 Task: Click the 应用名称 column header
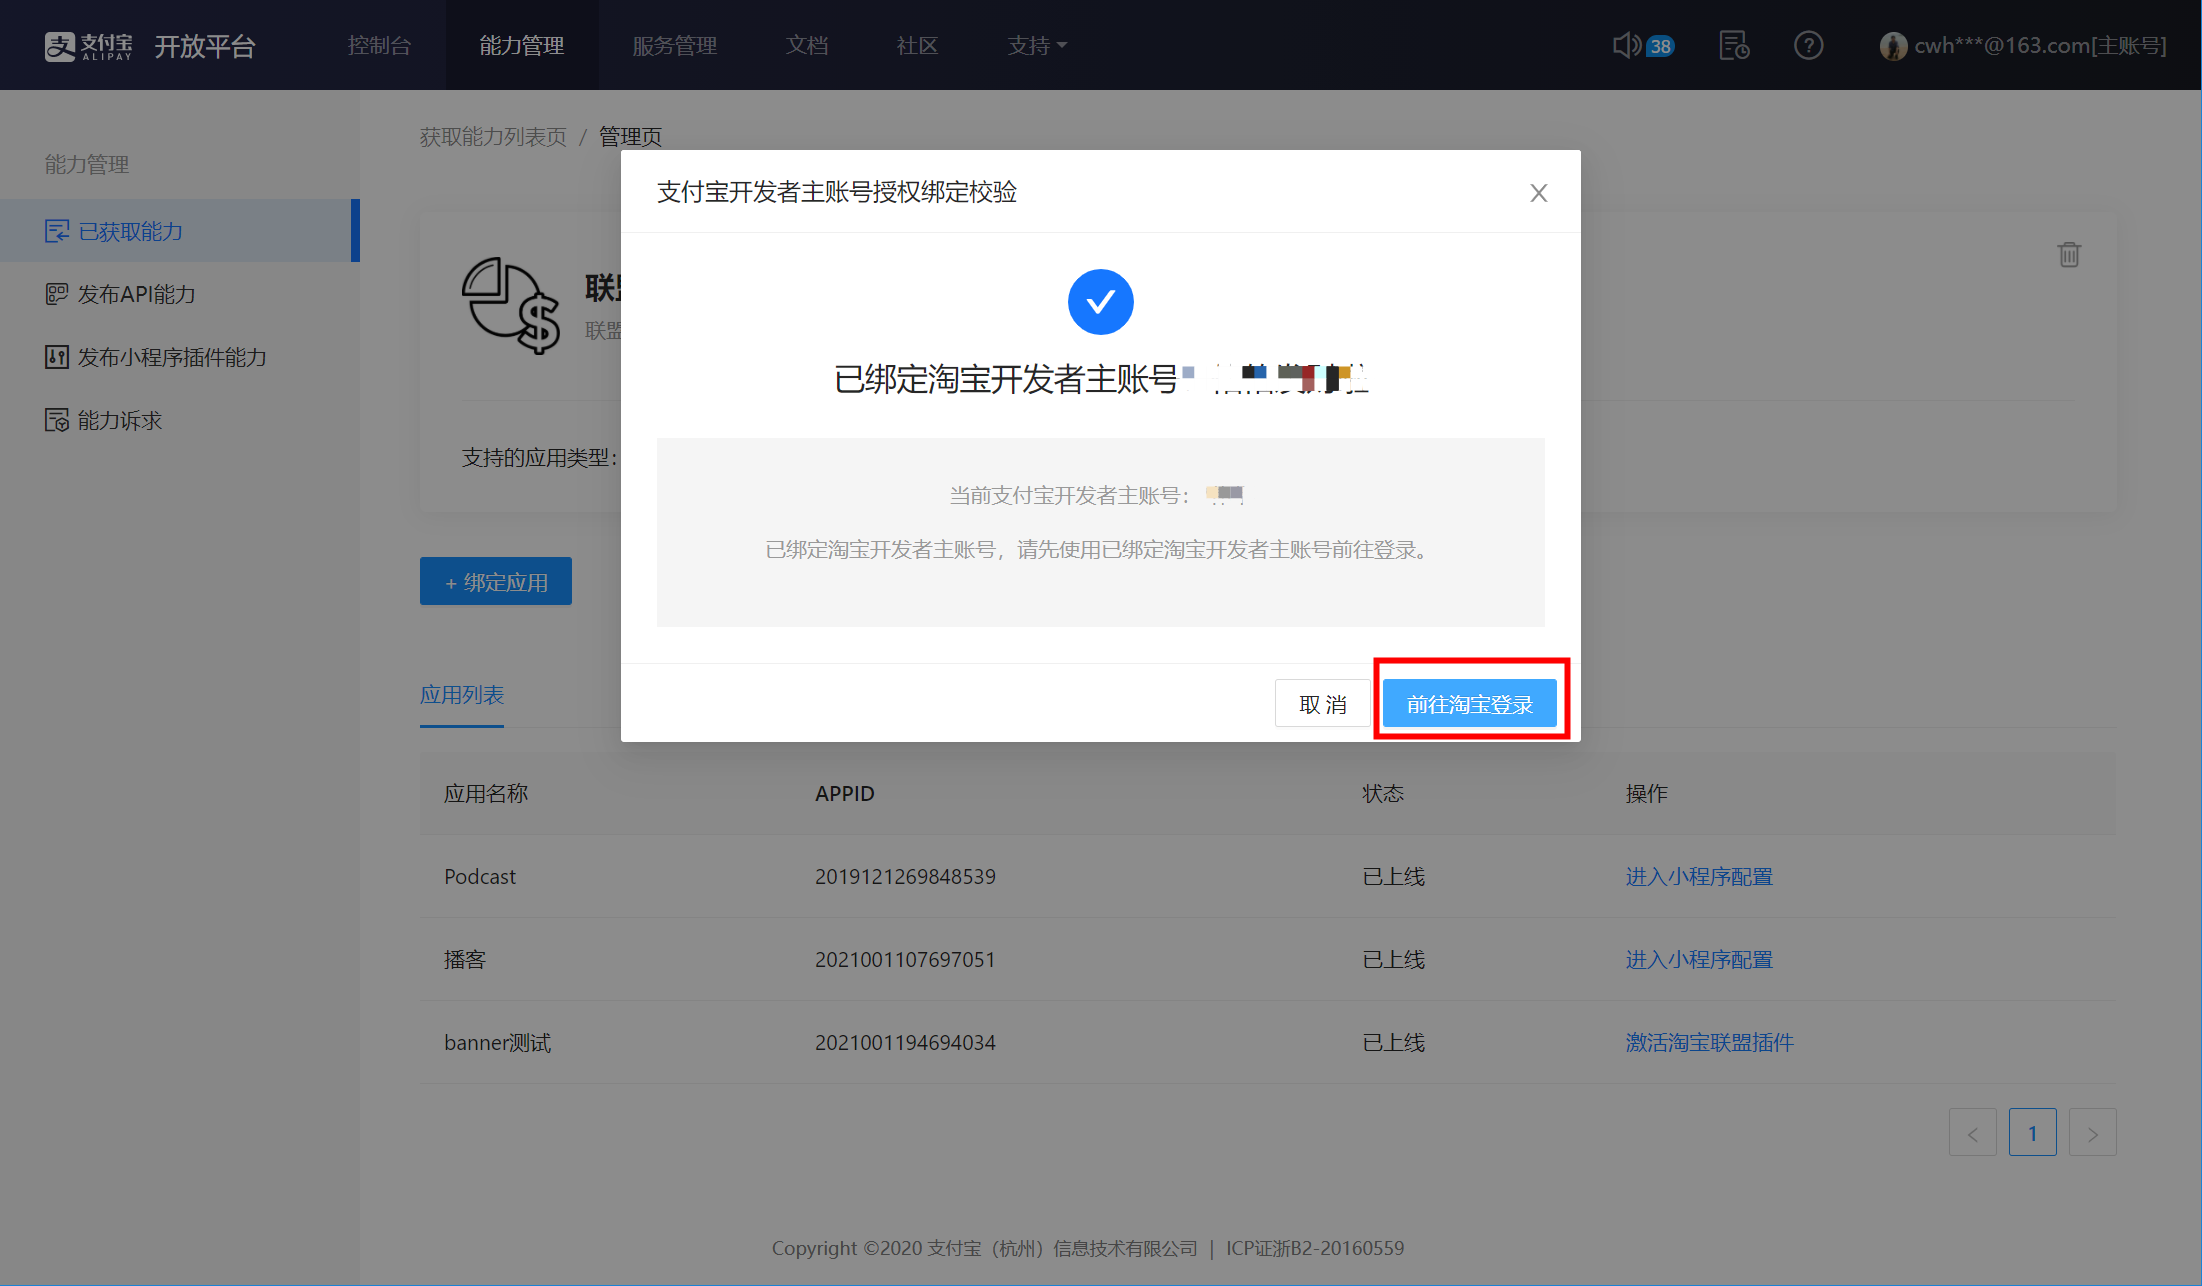click(x=486, y=794)
